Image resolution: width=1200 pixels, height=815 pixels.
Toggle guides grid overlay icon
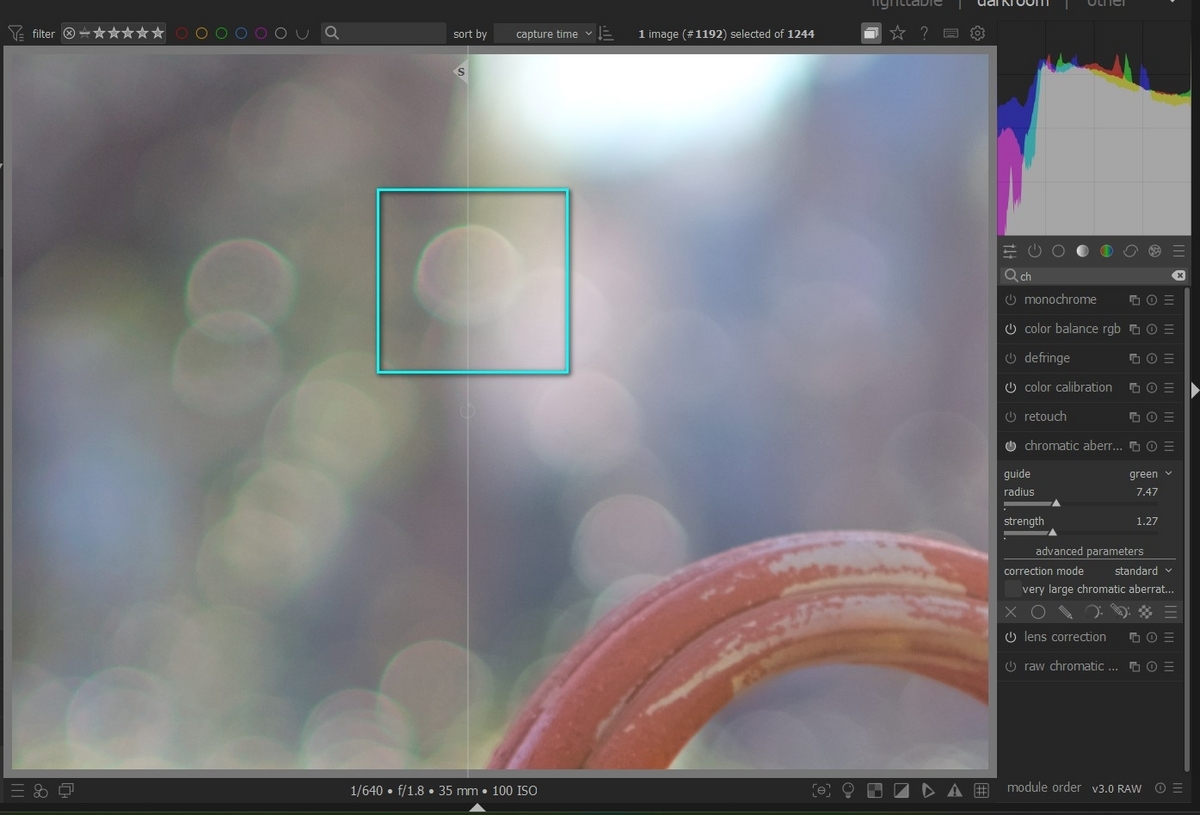982,790
